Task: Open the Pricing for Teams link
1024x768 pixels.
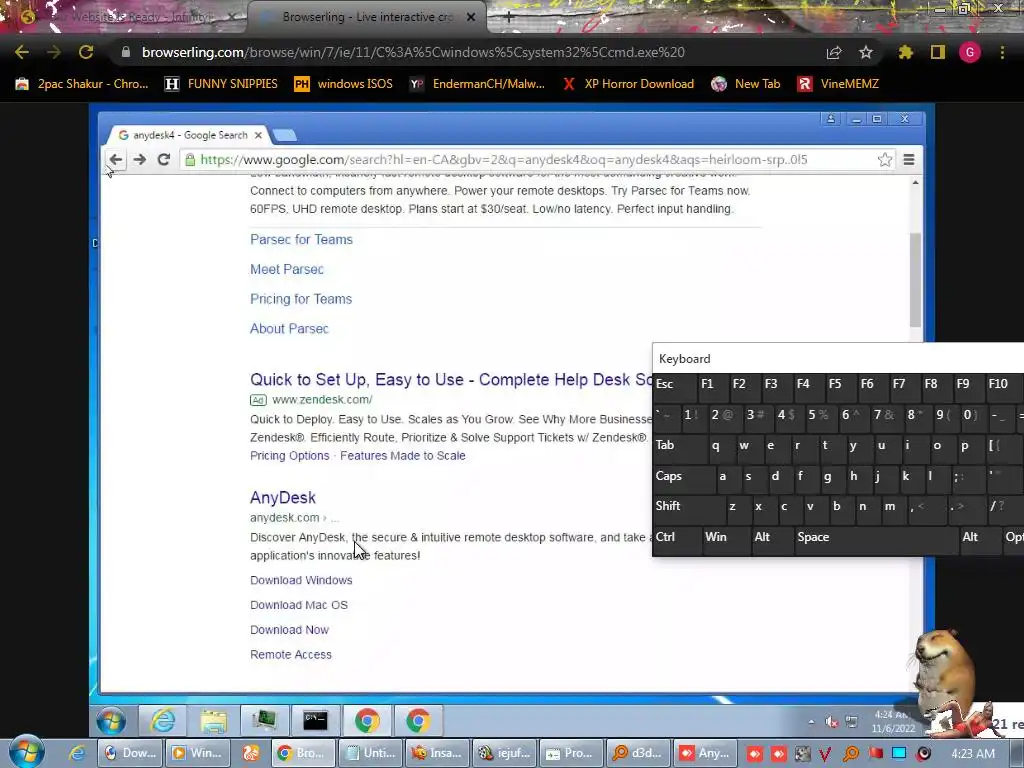Action: [x=301, y=298]
